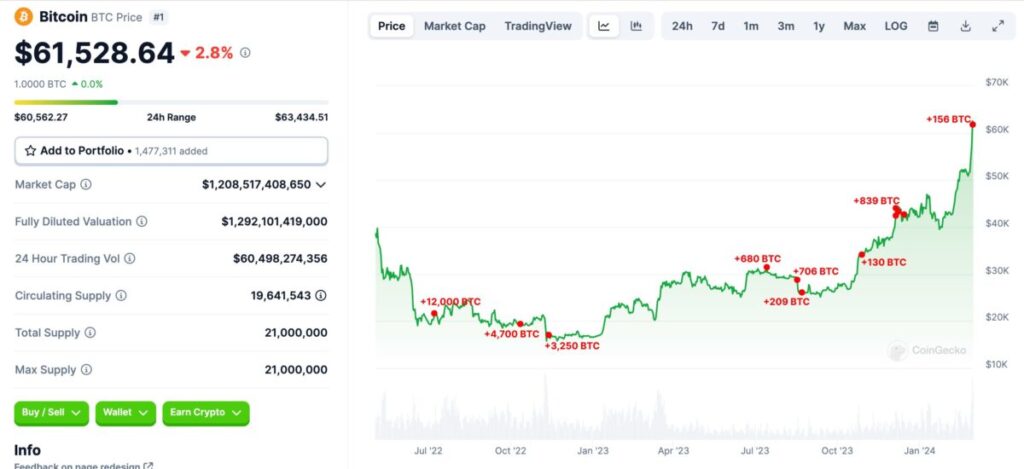The width and height of the screenshot is (1024, 469).
Task: Click Market Cap info icon
Action: (86, 185)
